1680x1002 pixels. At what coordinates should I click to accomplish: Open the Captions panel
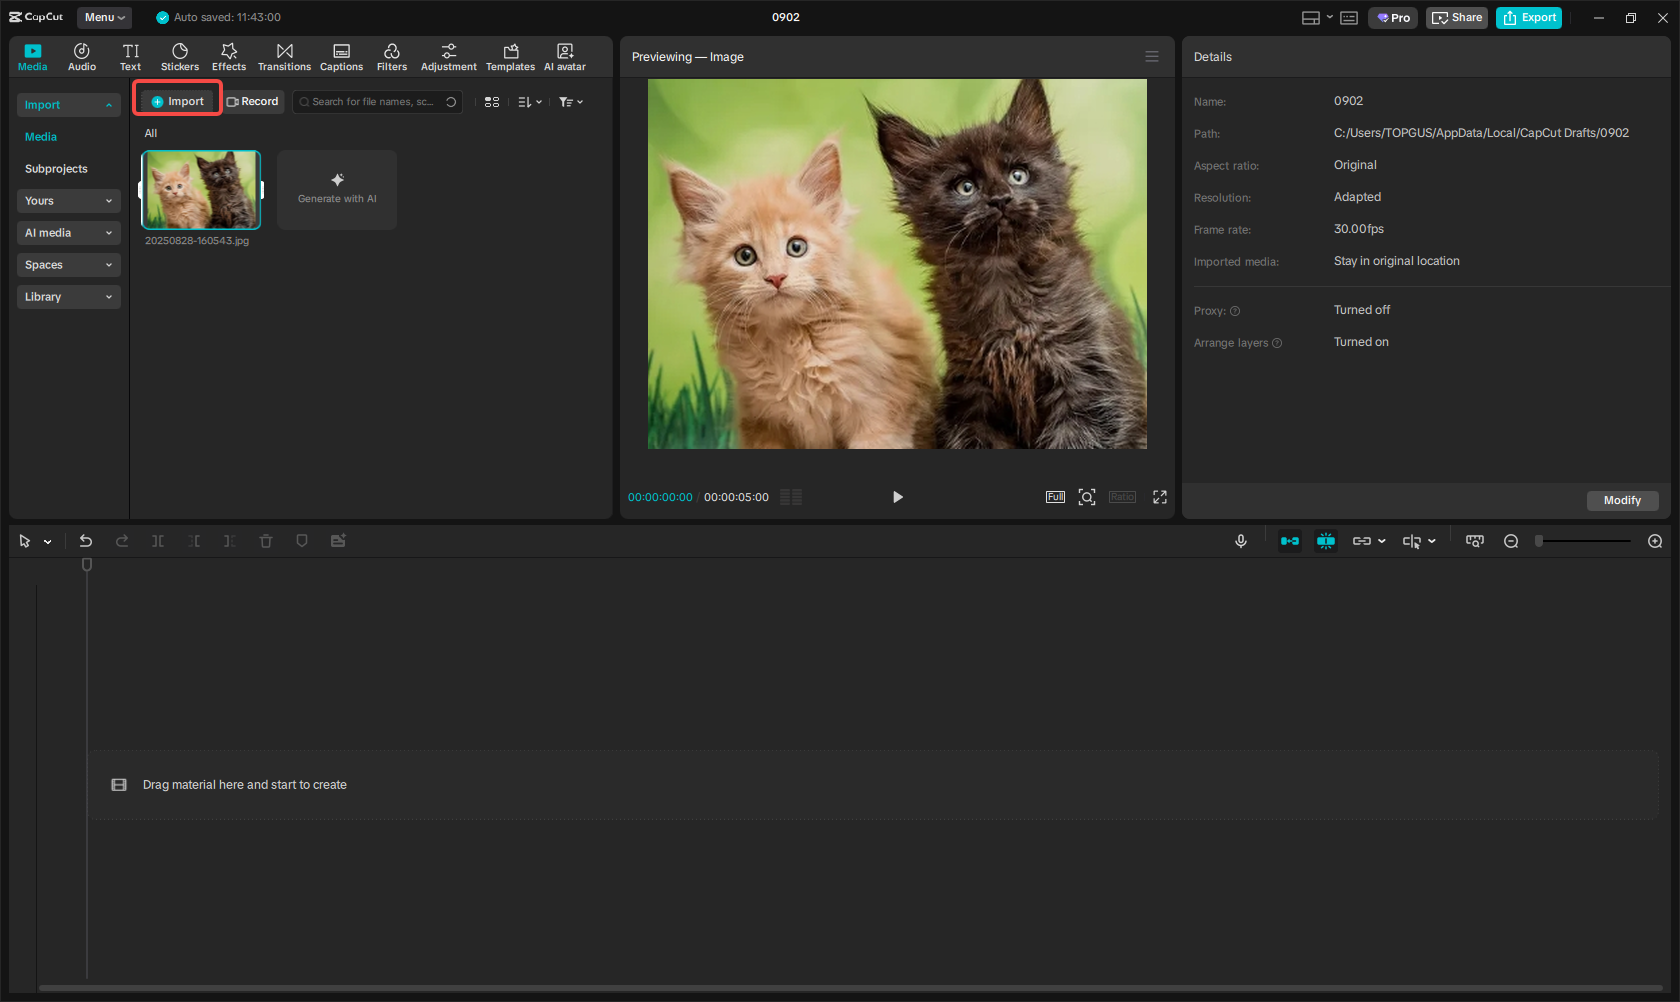point(341,55)
